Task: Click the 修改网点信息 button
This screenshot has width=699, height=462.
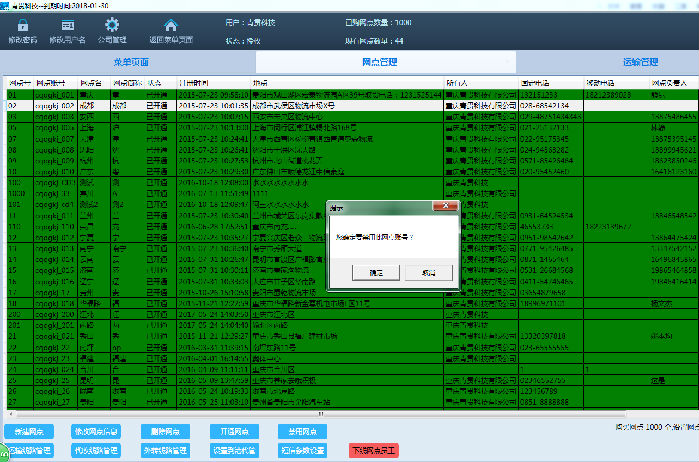Action: click(x=95, y=431)
